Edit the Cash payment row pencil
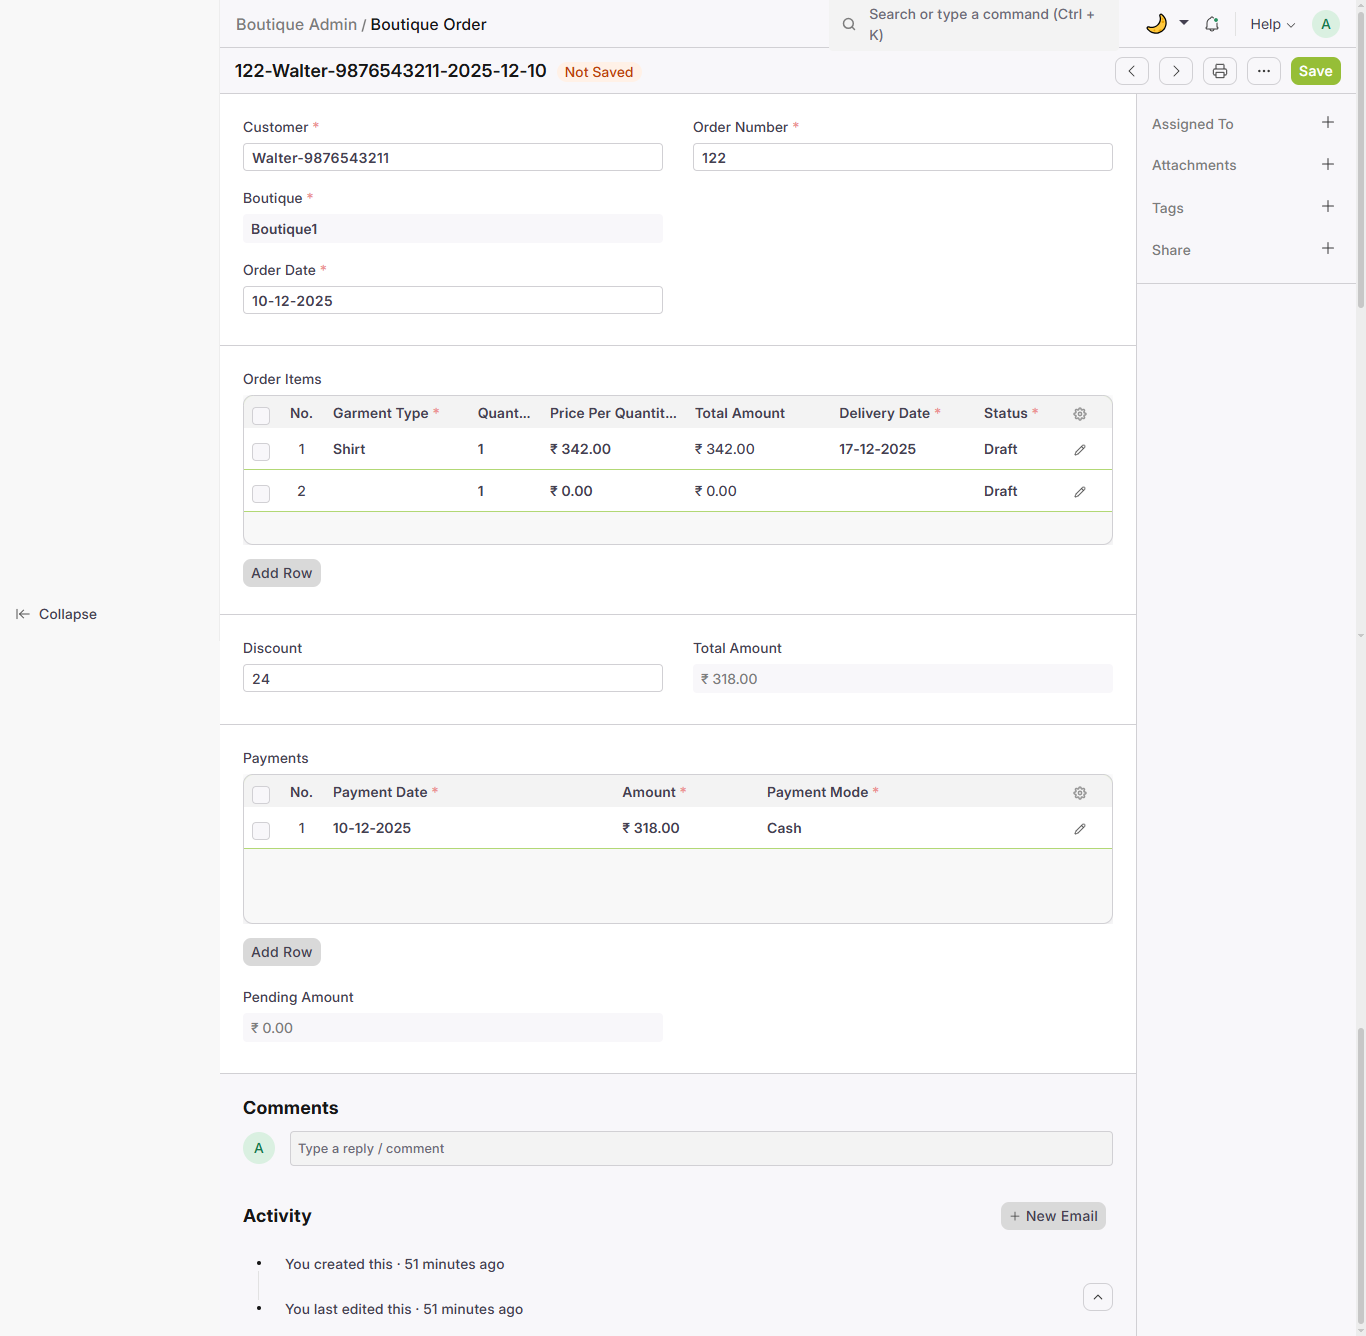Screen dimensions: 1366x1336 tap(1079, 829)
